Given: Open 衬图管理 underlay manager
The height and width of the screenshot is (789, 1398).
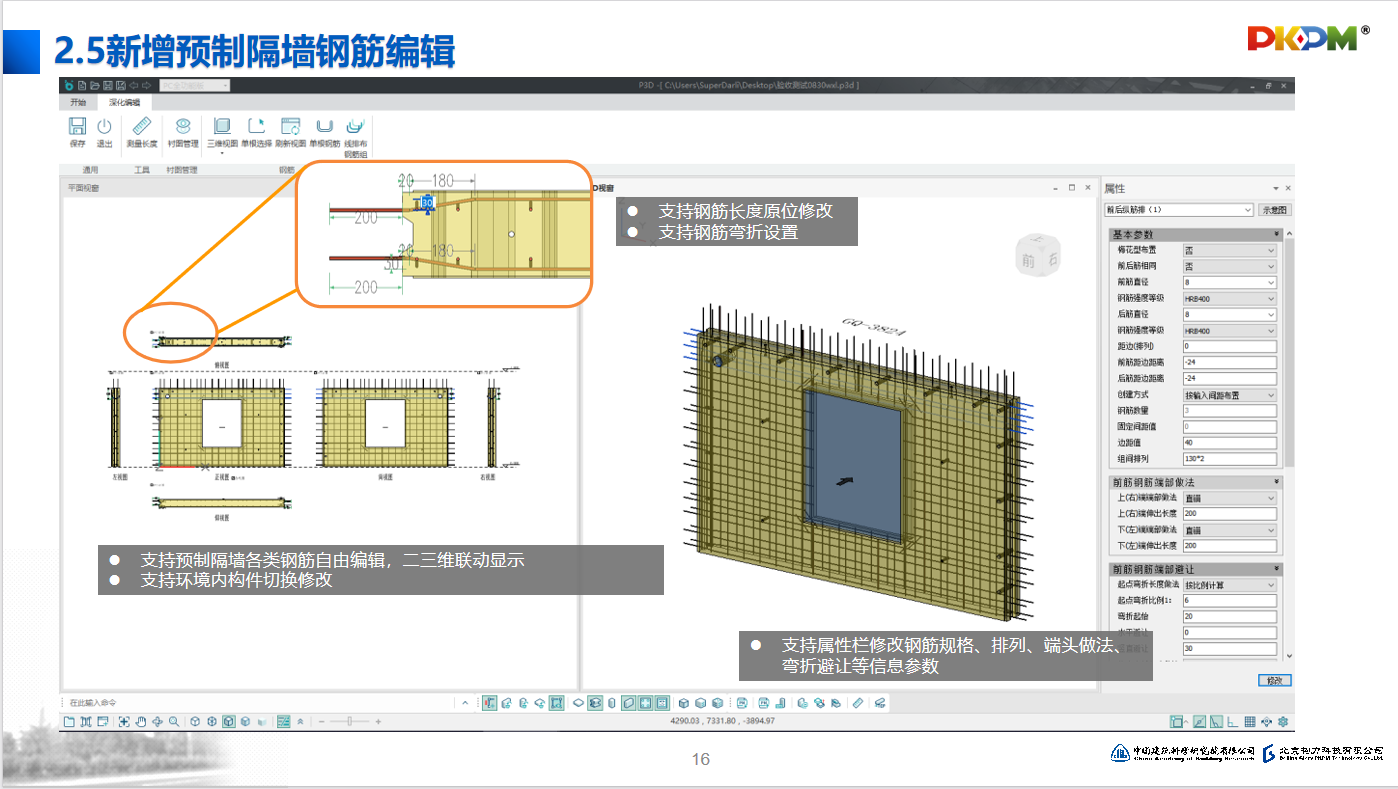Looking at the screenshot, I should click(x=183, y=126).
